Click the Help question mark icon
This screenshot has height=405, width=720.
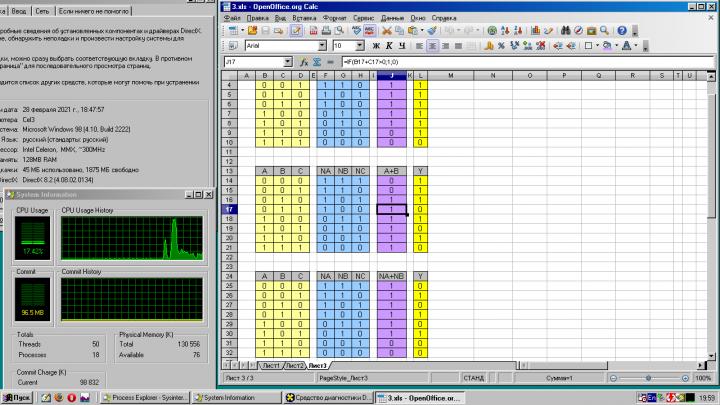(621, 30)
